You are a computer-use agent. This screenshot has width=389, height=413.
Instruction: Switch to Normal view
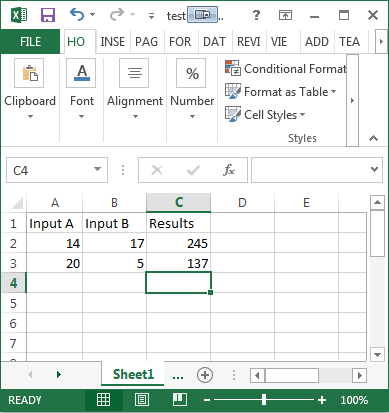(x=103, y=399)
